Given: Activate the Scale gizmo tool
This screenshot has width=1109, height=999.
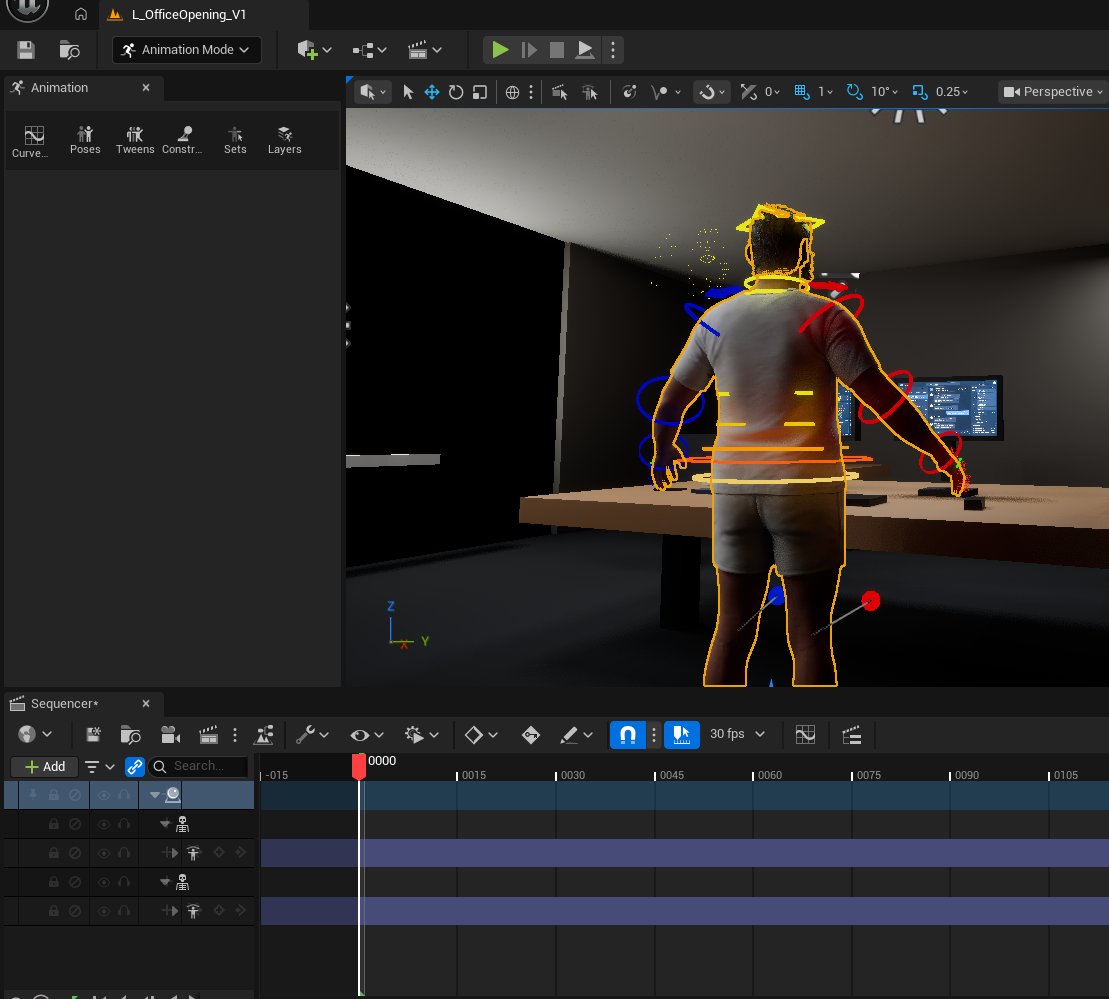Looking at the screenshot, I should tap(480, 92).
